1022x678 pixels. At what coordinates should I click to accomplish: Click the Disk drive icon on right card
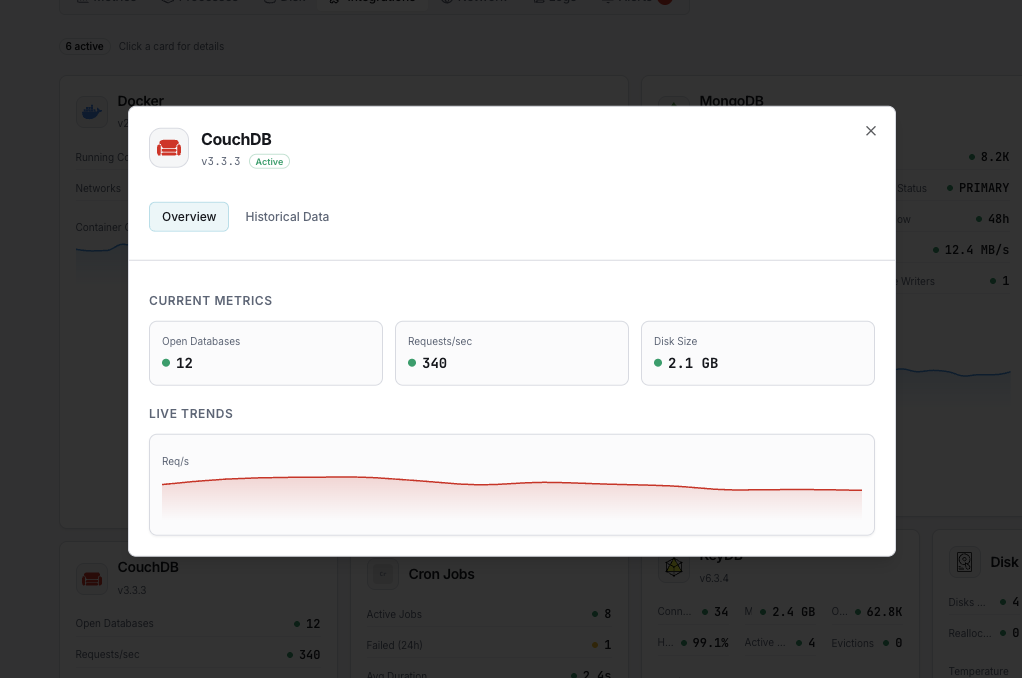(965, 562)
